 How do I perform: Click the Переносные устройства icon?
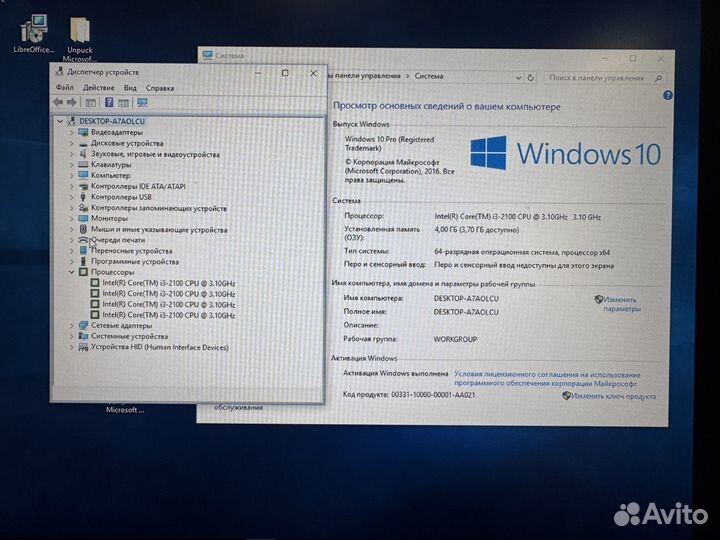(83, 251)
